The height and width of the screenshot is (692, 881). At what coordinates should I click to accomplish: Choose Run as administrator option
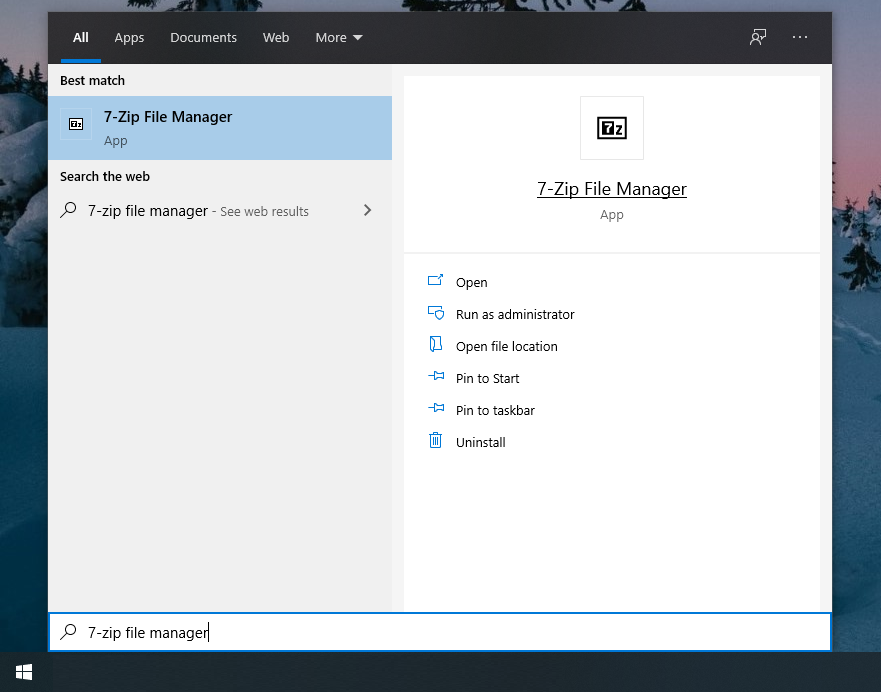pyautogui.click(x=515, y=314)
